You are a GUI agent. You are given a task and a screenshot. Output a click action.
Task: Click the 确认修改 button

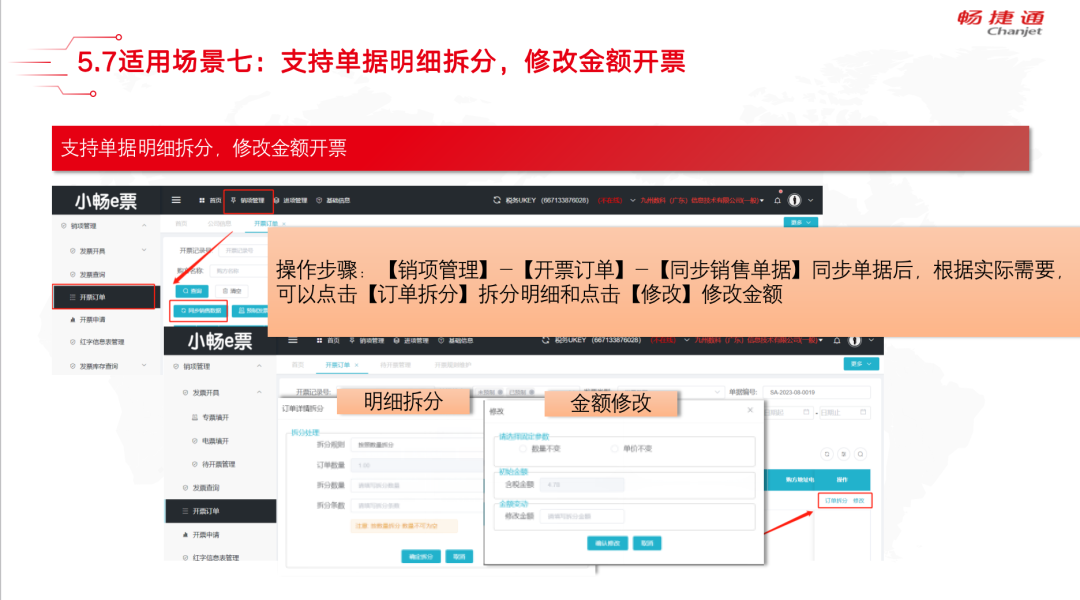(x=607, y=544)
